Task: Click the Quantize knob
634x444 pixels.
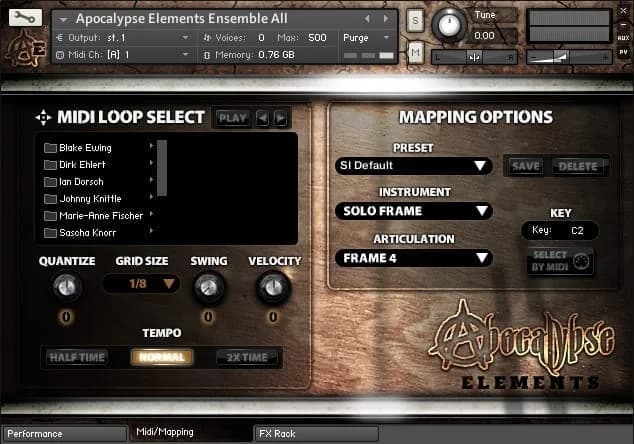Action: point(67,287)
